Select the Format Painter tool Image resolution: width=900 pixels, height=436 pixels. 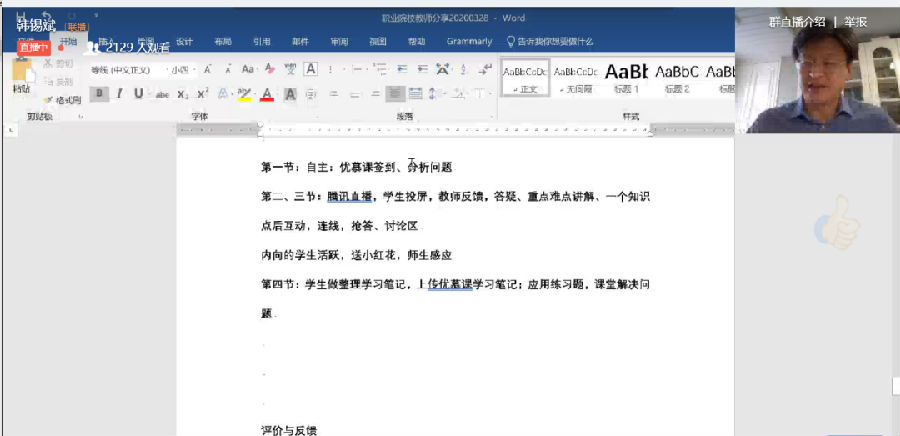click(x=62, y=100)
